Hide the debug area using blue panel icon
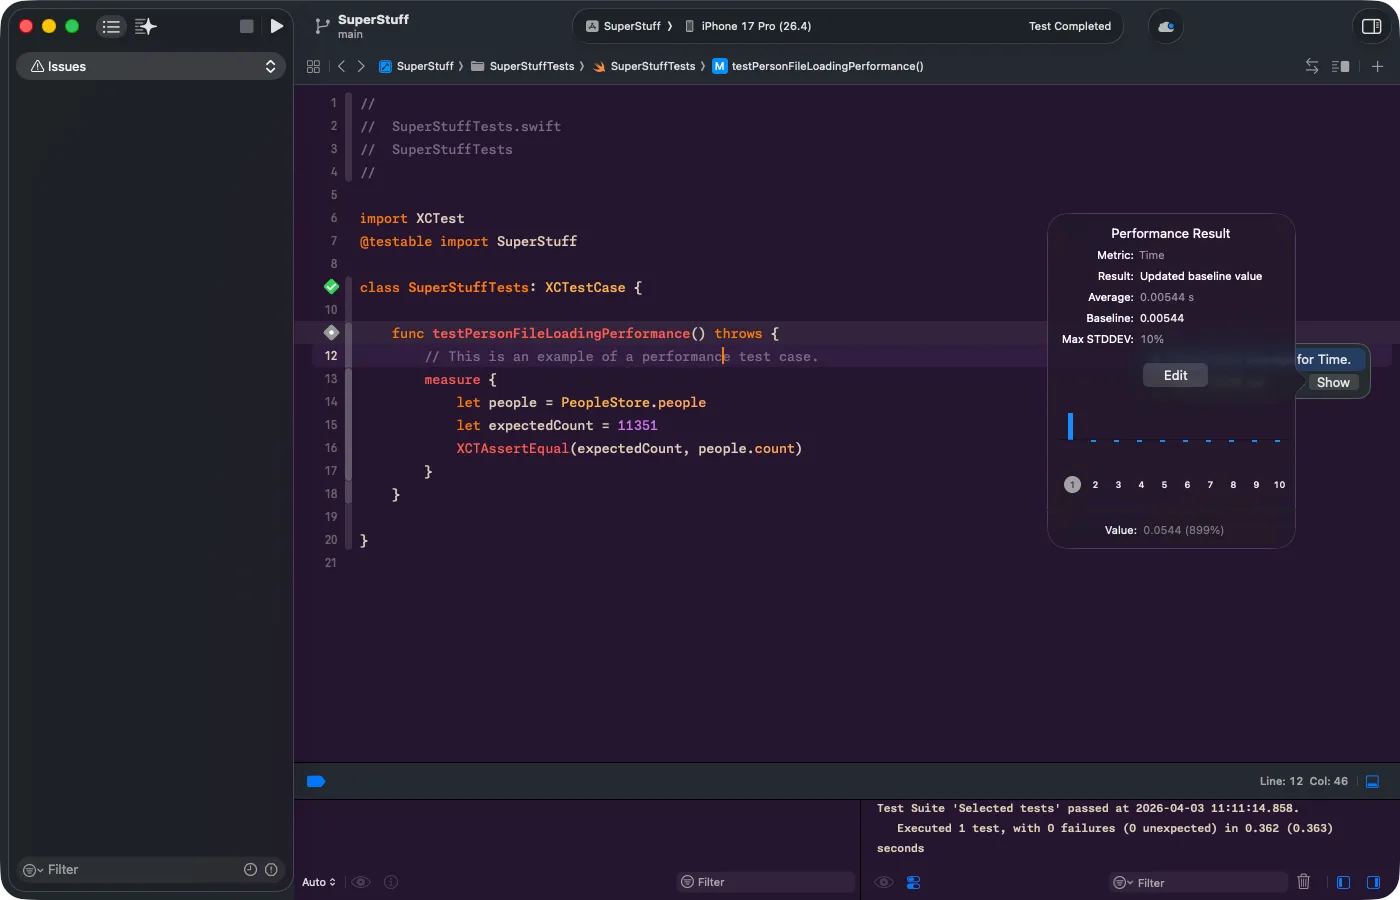This screenshot has width=1400, height=900. [x=1373, y=782]
